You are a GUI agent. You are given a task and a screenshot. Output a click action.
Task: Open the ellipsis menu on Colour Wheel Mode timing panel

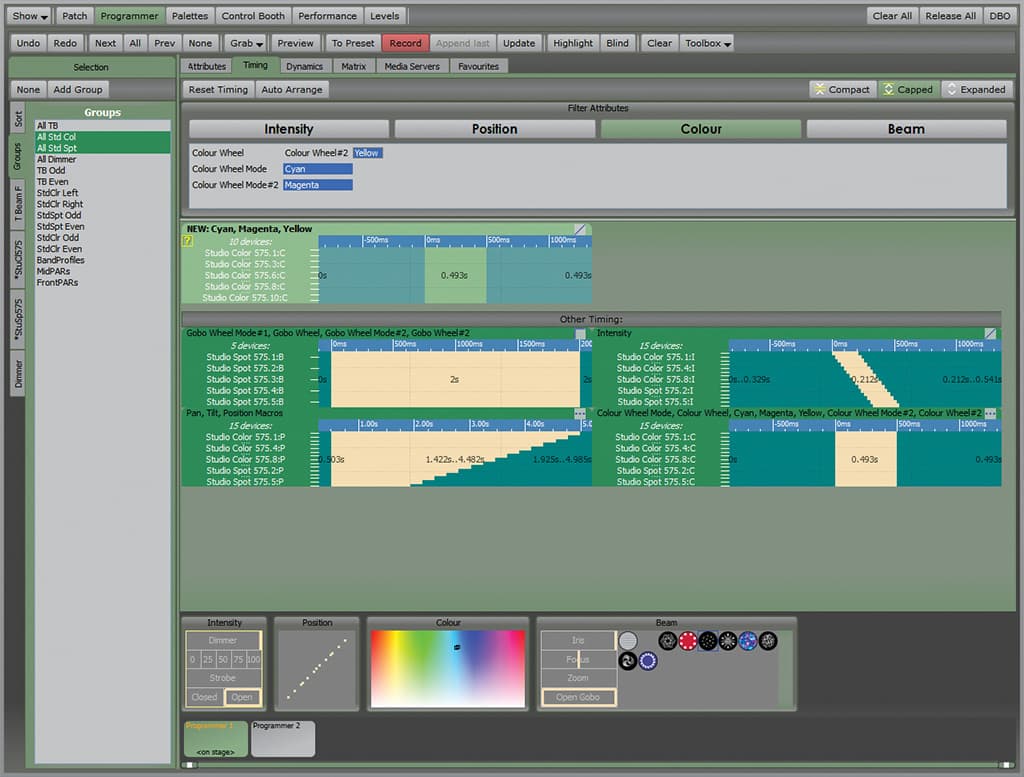tap(991, 414)
